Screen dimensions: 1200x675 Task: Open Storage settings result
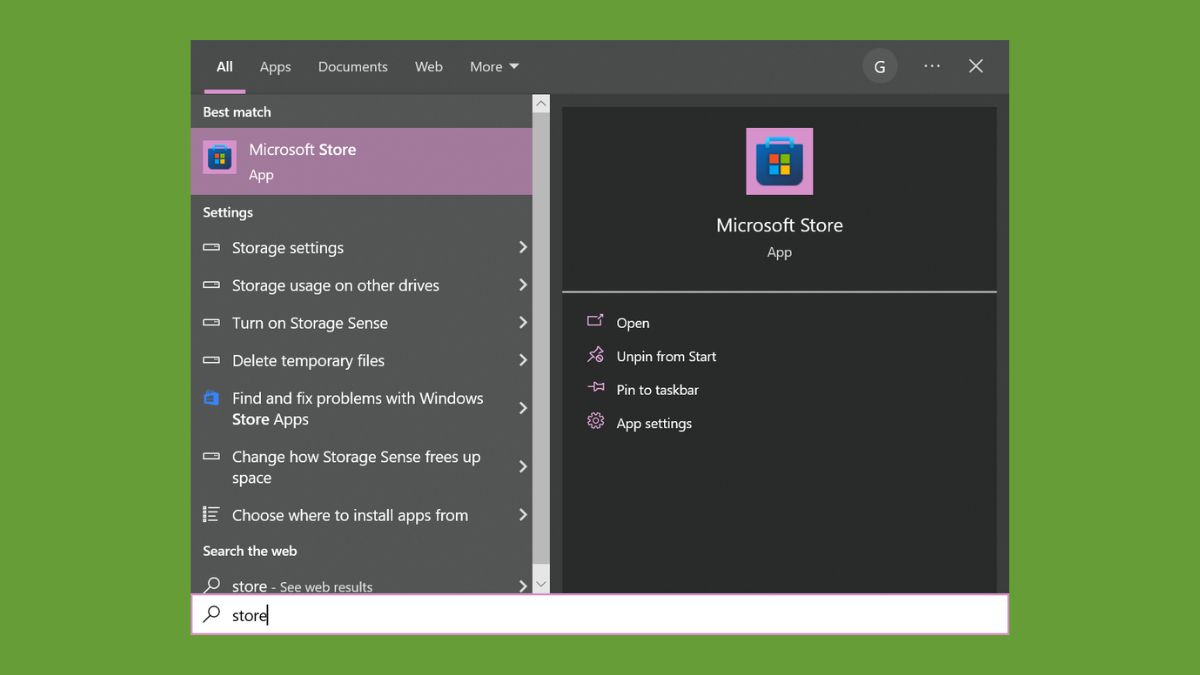pos(361,247)
